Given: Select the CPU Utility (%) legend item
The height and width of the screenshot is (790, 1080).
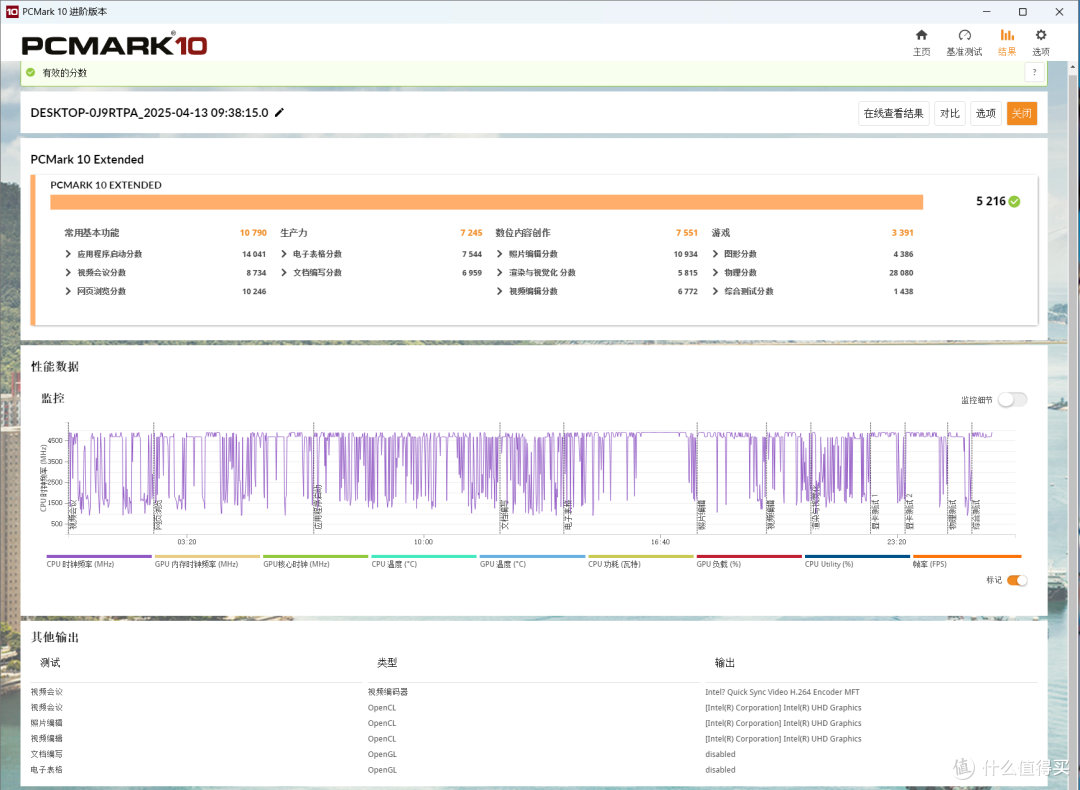Looking at the screenshot, I should [858, 561].
